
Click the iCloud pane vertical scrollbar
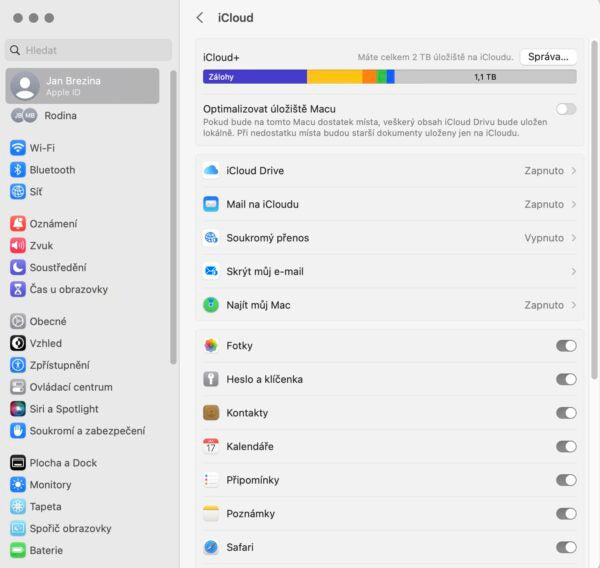[x=594, y=210]
